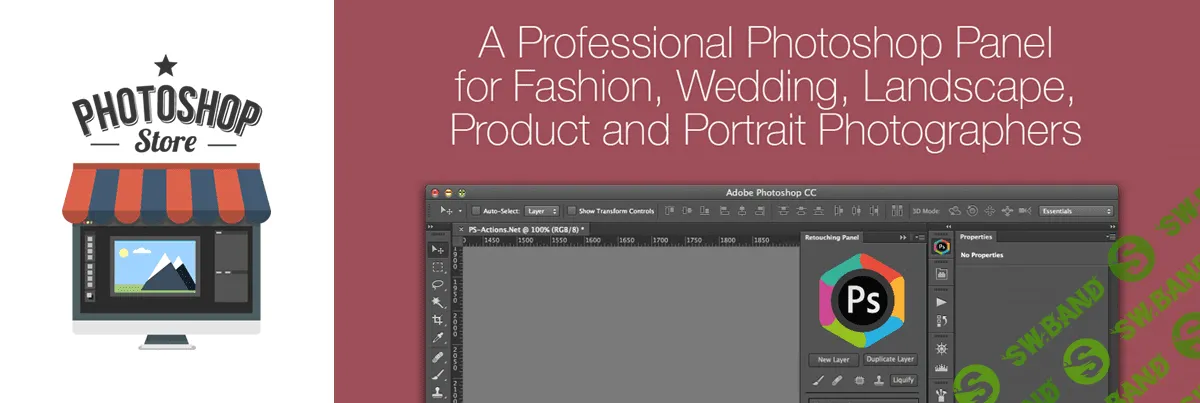Enable the Auto-Select checkbox
This screenshot has width=1200, height=403.
476,211
